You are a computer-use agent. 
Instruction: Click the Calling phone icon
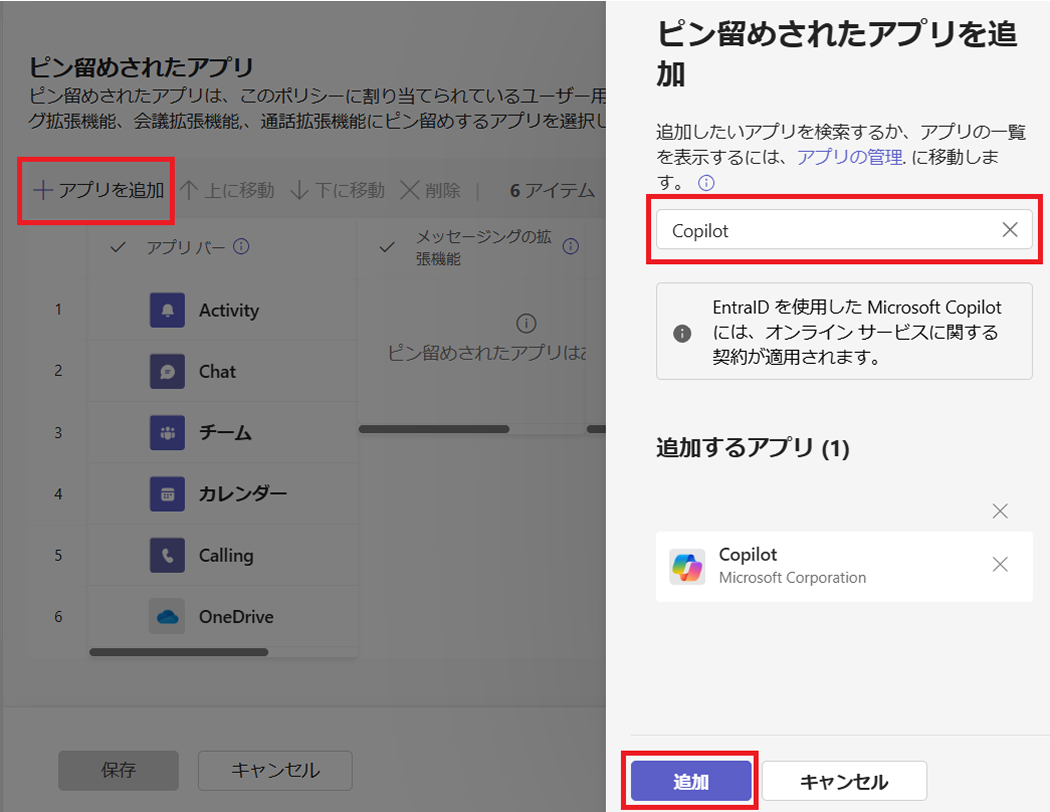[167, 556]
